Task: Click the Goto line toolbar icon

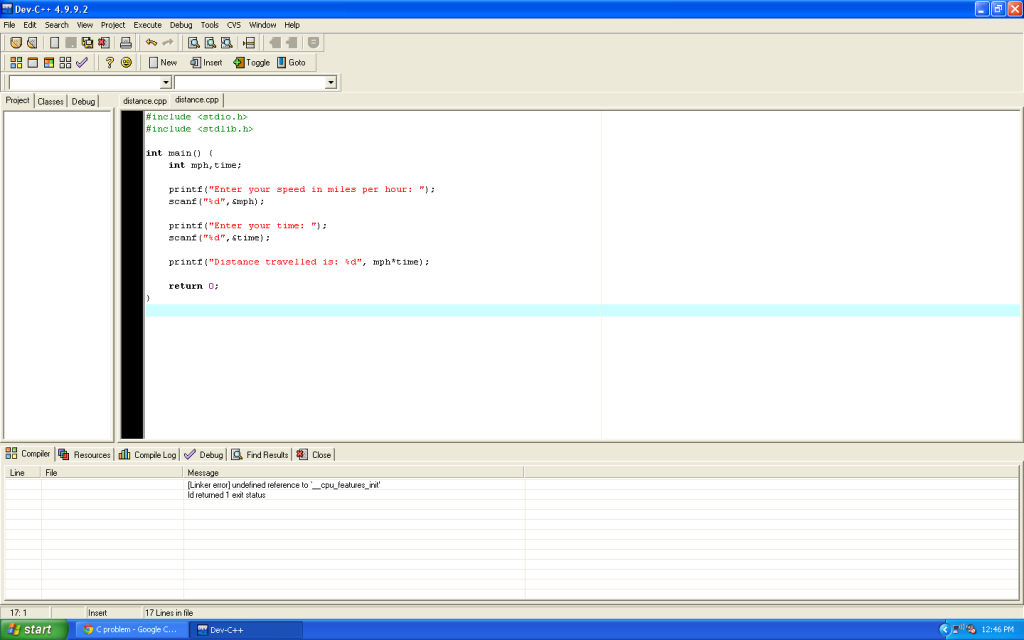Action: tap(249, 43)
